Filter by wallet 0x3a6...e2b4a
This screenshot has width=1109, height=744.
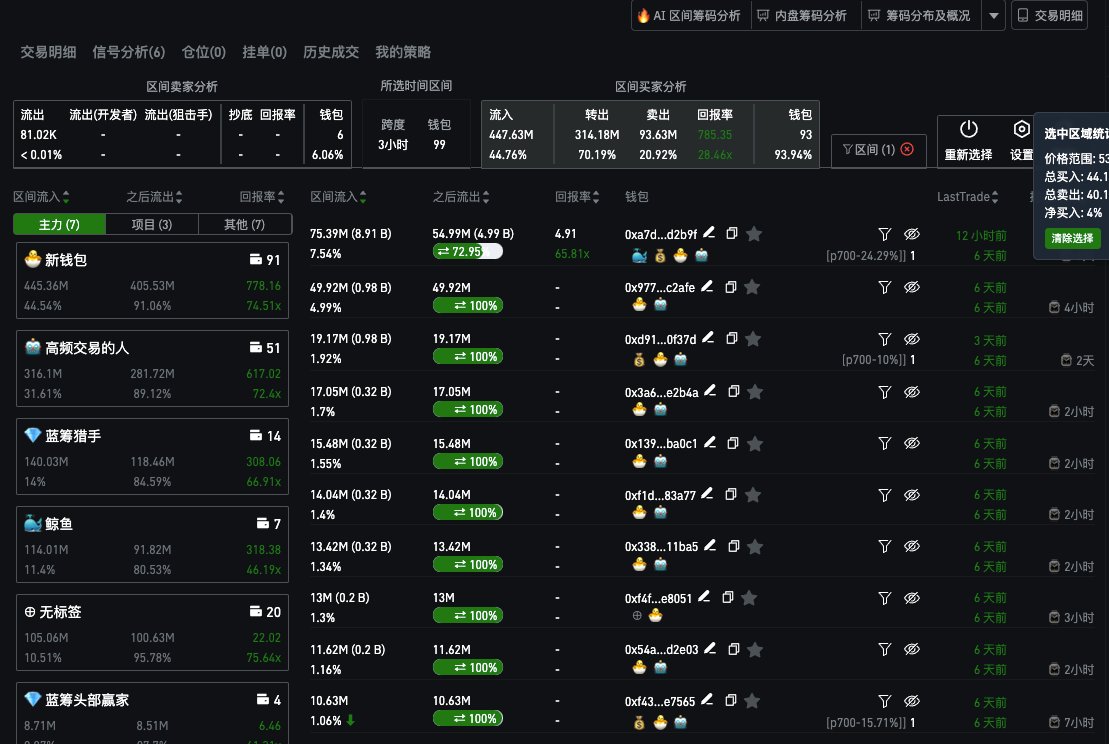(x=884, y=391)
